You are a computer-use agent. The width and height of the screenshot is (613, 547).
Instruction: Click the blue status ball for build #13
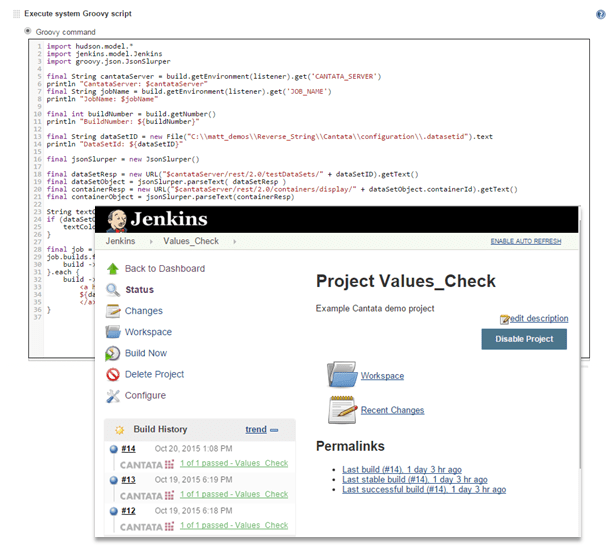pyautogui.click(x=114, y=480)
